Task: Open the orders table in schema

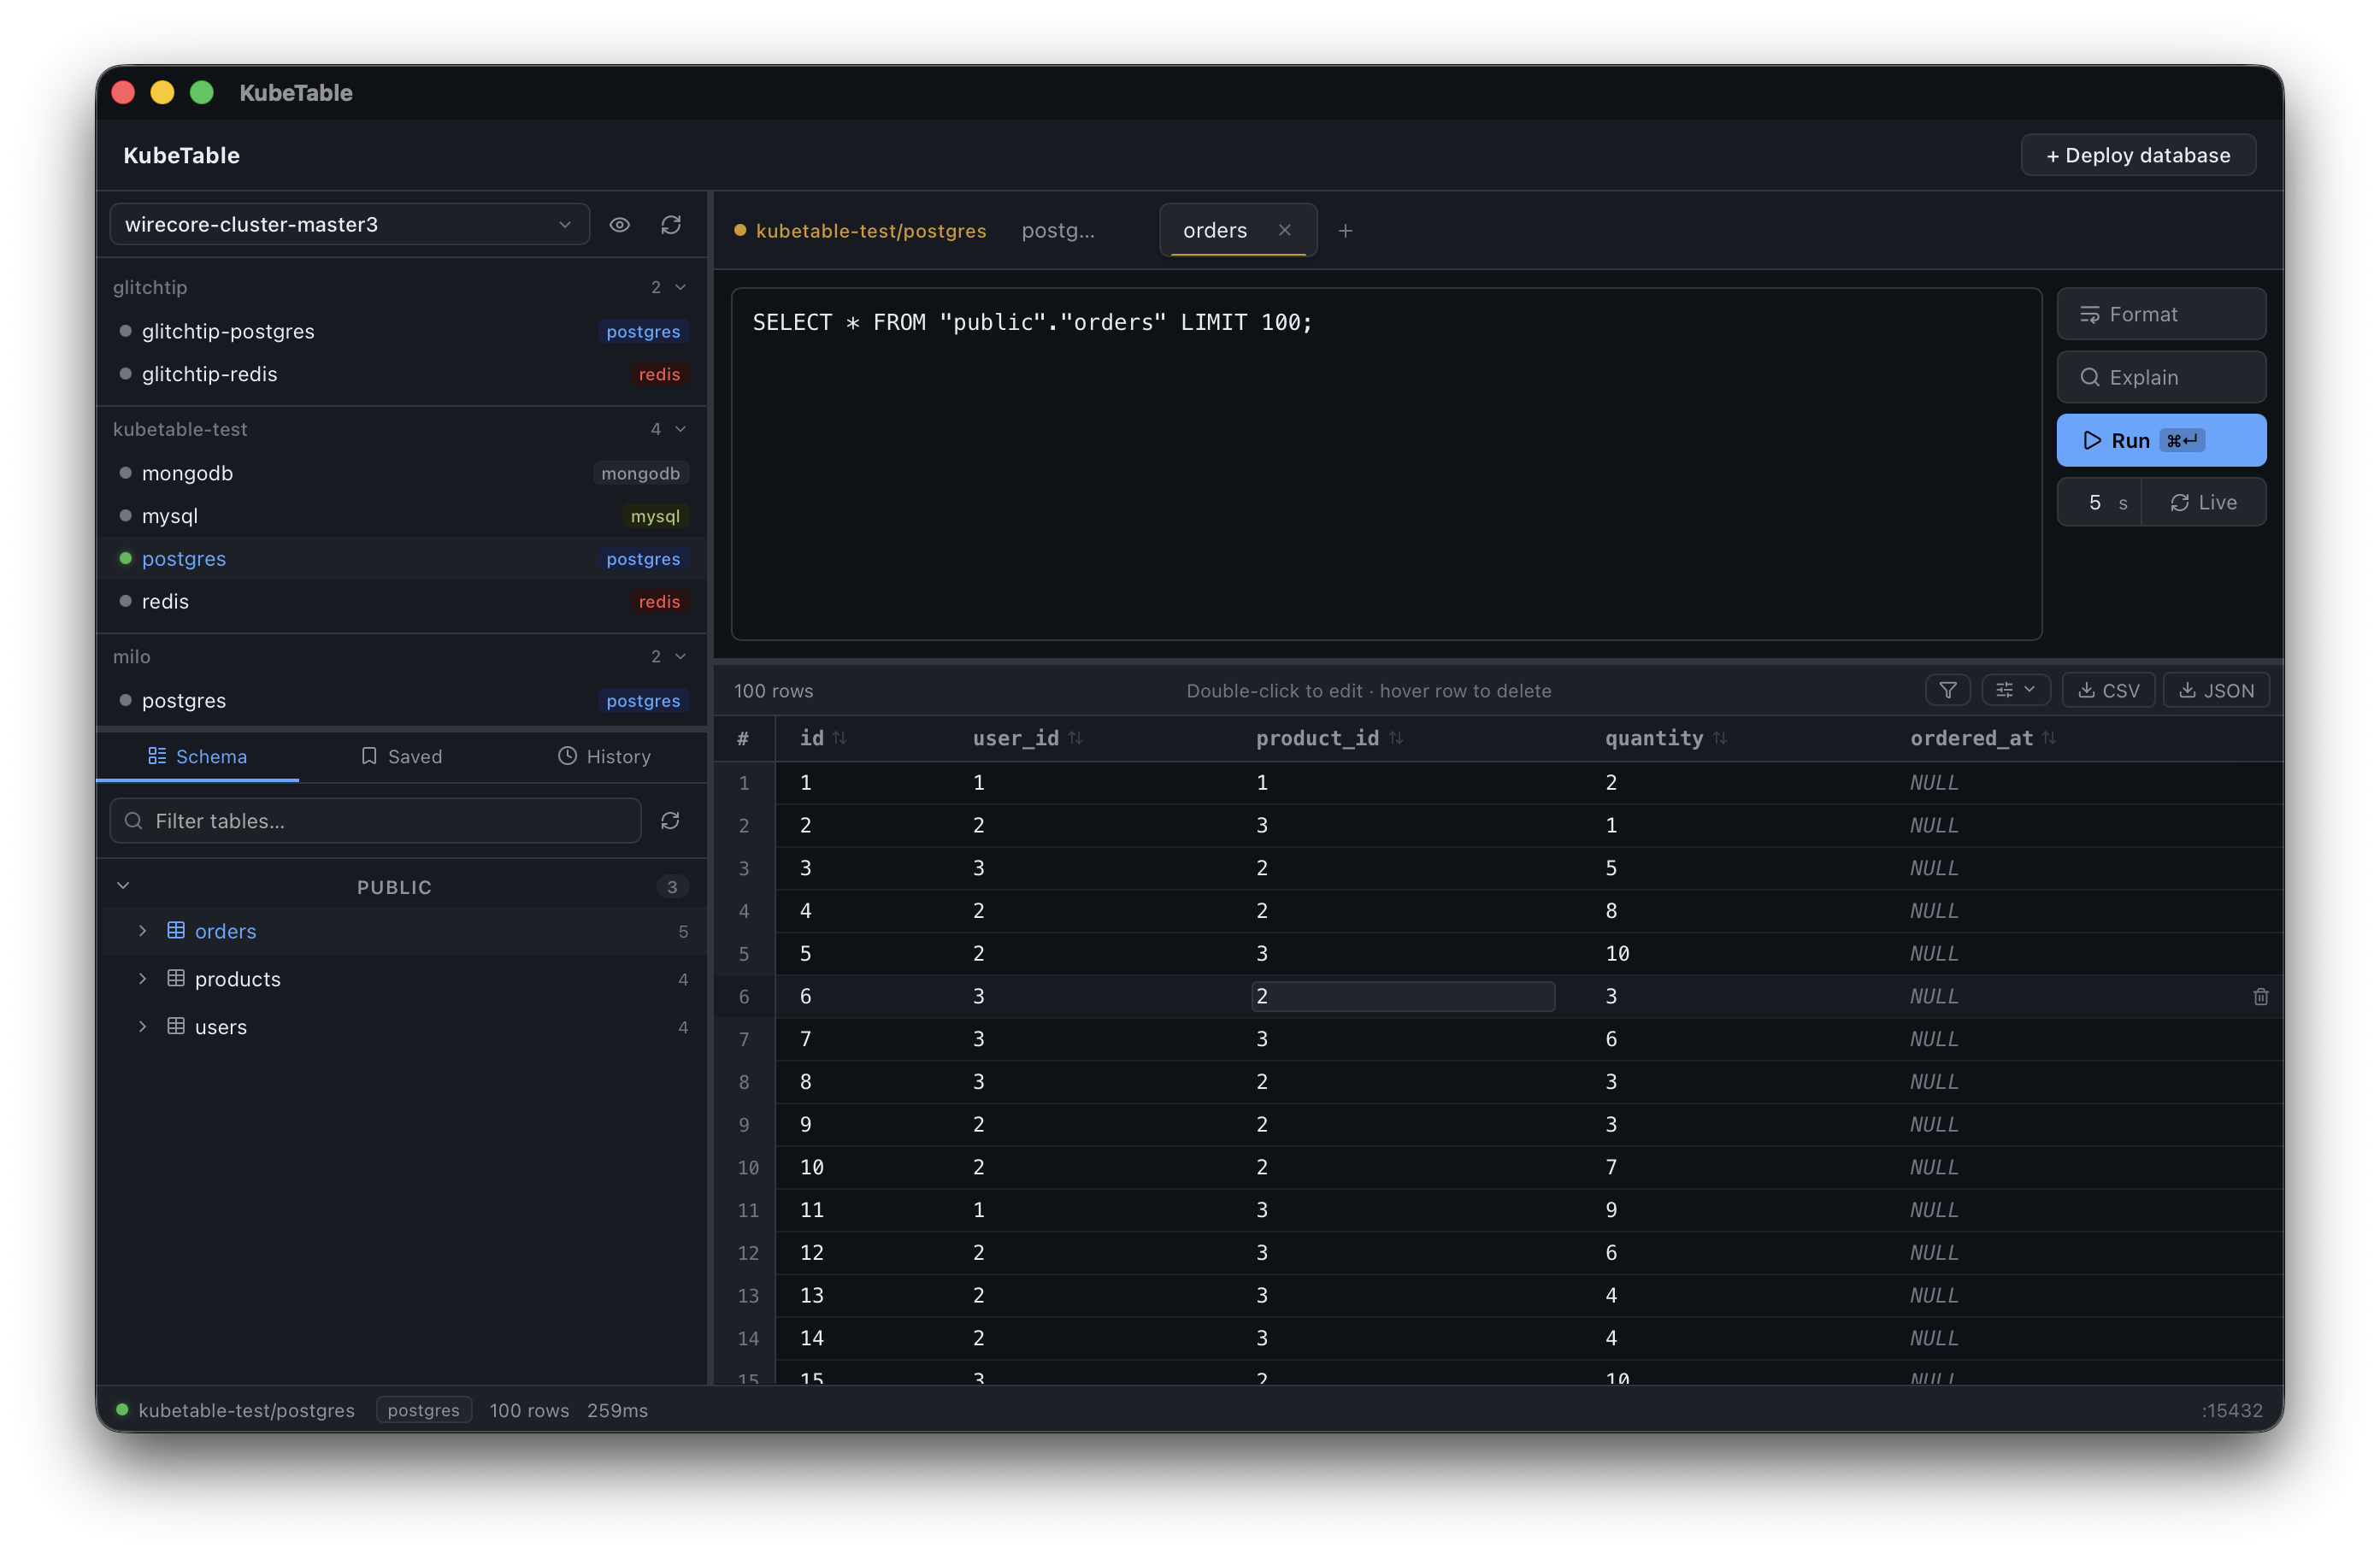Action: coord(403,931)
